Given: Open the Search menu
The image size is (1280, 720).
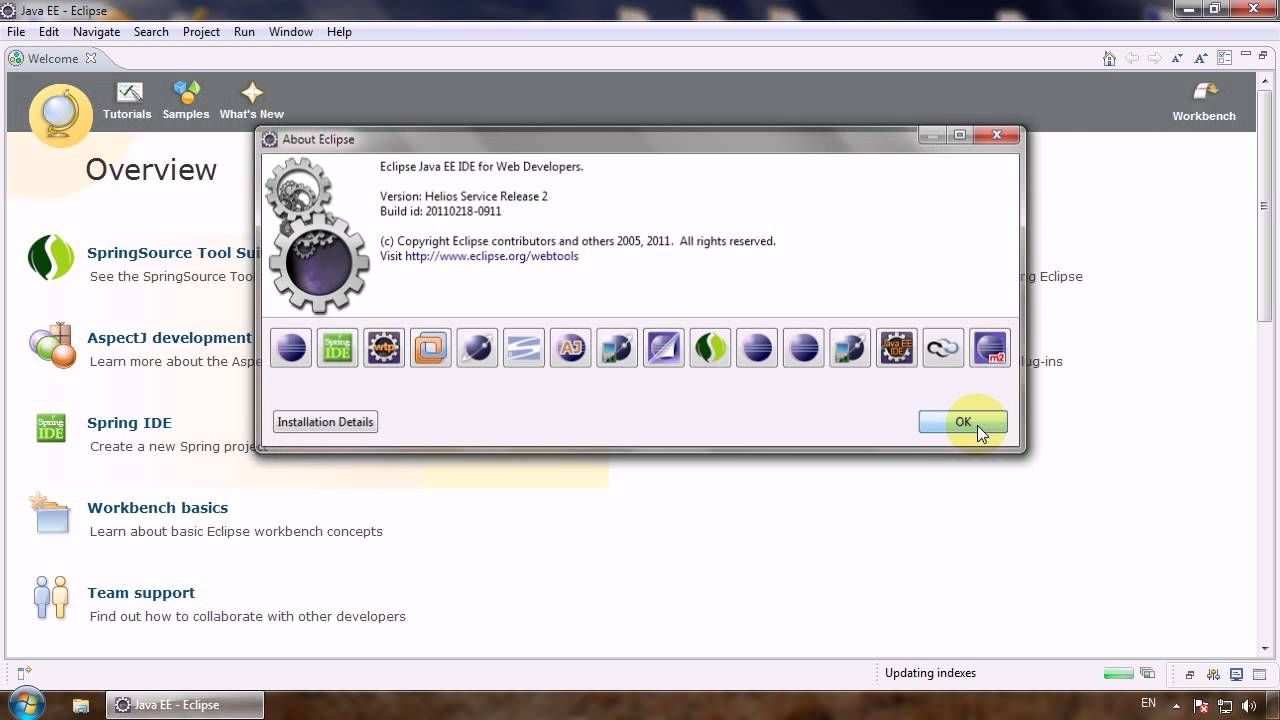Looking at the screenshot, I should click(x=151, y=32).
